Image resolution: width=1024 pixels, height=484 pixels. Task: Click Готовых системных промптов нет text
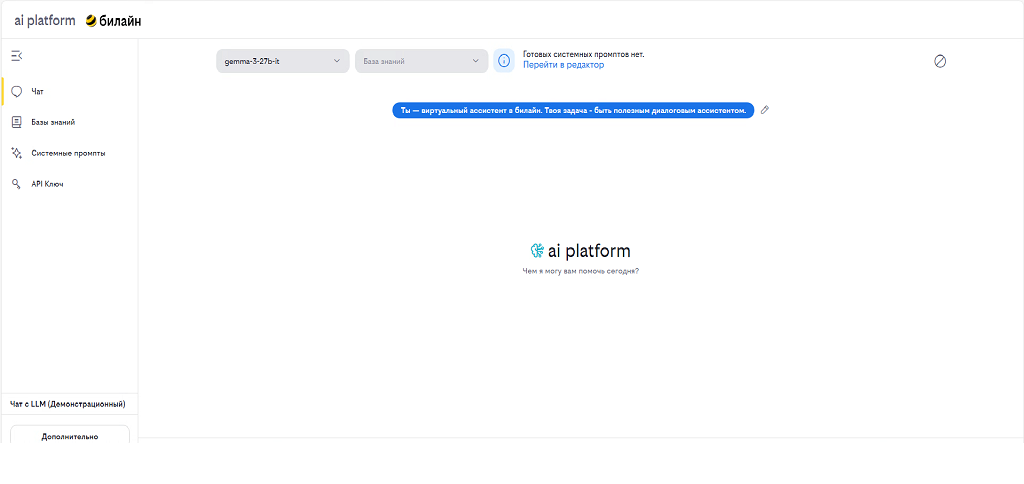click(584, 55)
